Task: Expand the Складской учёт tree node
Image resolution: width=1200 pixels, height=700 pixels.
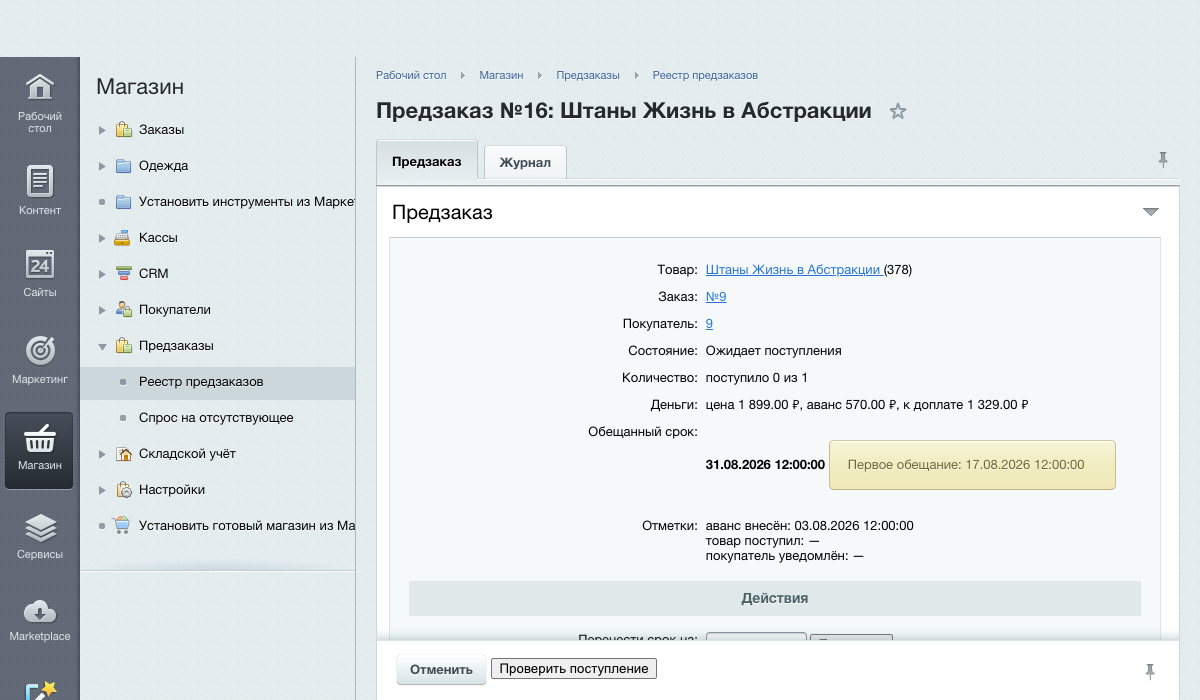Action: pyautogui.click(x=101, y=454)
